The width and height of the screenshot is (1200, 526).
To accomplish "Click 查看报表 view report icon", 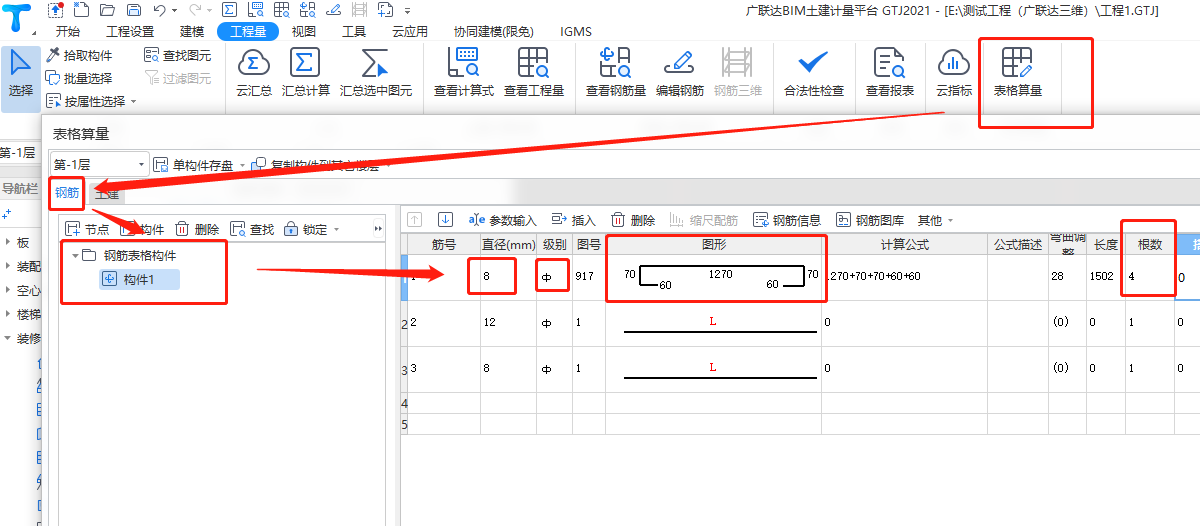I will [889, 73].
